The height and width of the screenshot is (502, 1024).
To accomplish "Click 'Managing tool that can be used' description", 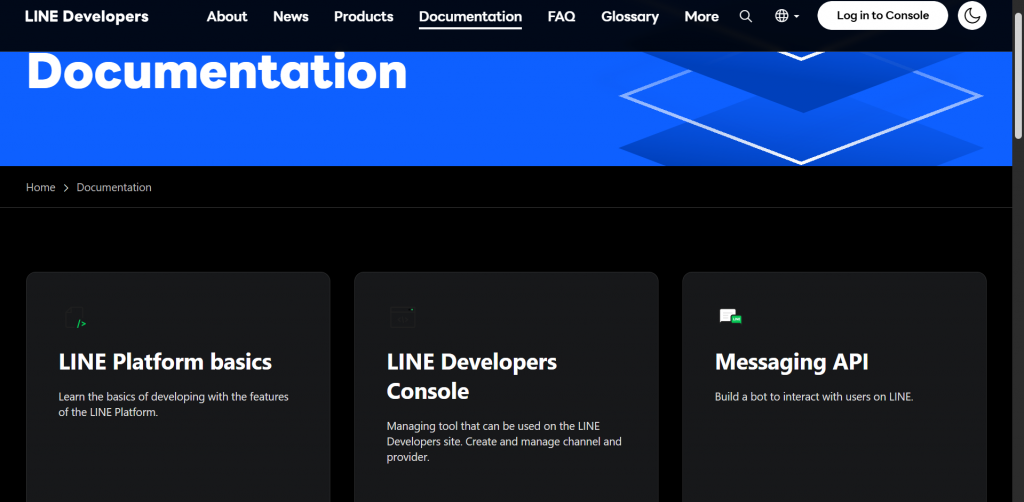I will [504, 441].
